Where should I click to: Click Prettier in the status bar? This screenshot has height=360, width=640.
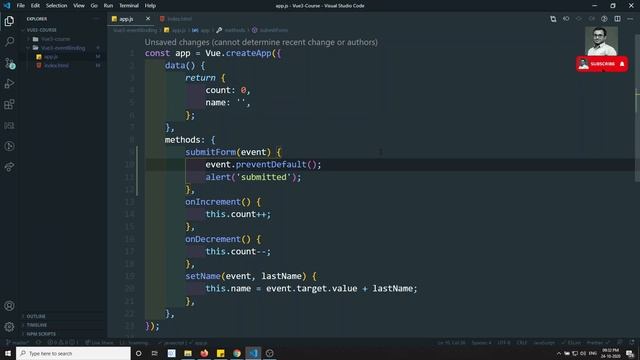pos(597,343)
